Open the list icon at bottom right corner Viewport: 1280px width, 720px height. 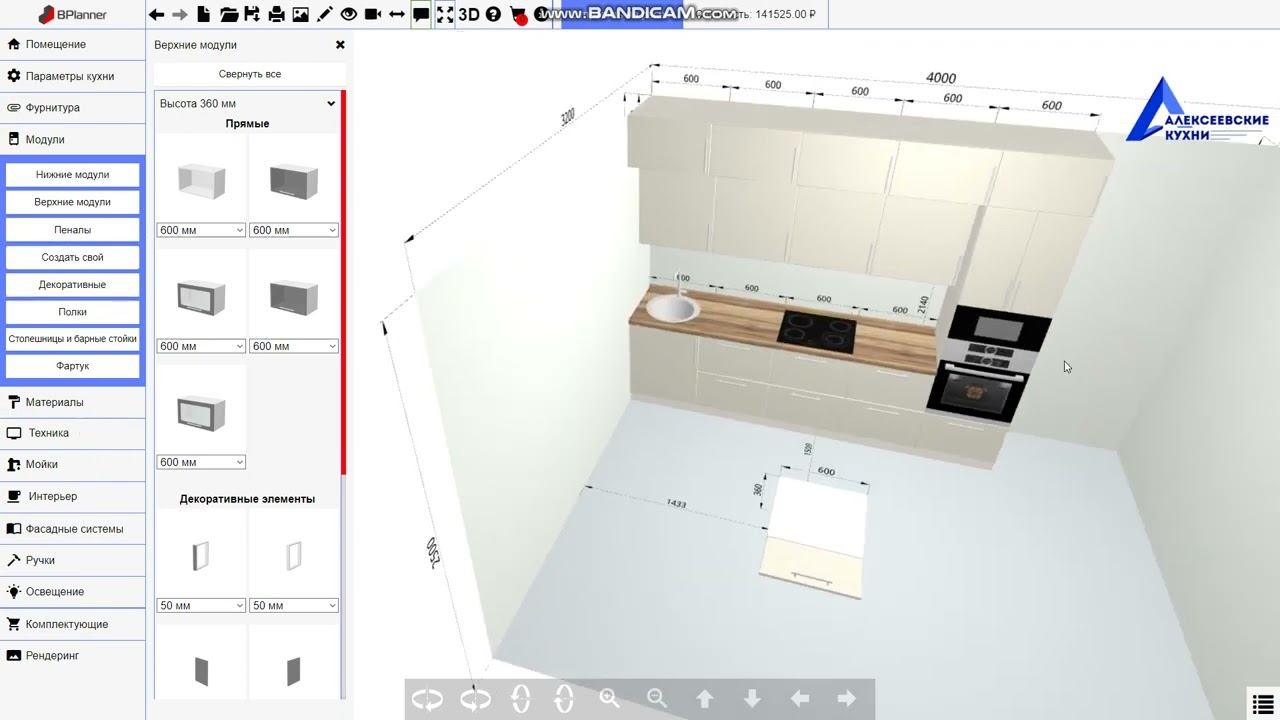(1264, 704)
